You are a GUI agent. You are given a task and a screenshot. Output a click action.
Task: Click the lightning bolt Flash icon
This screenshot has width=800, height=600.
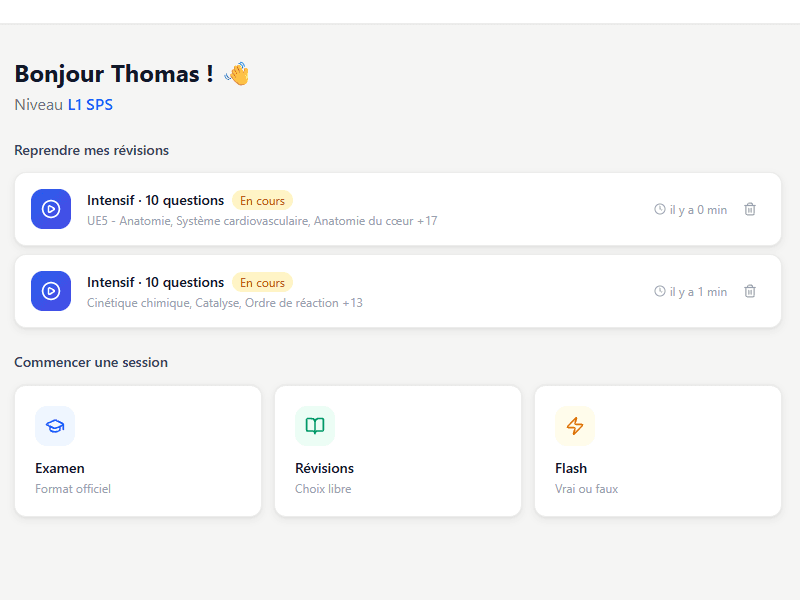pos(575,426)
